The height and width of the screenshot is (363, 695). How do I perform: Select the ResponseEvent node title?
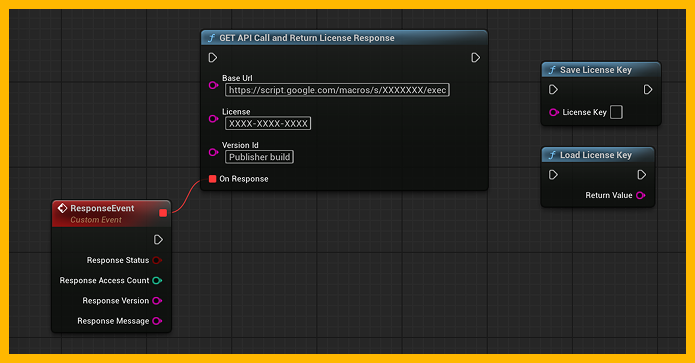coord(102,208)
